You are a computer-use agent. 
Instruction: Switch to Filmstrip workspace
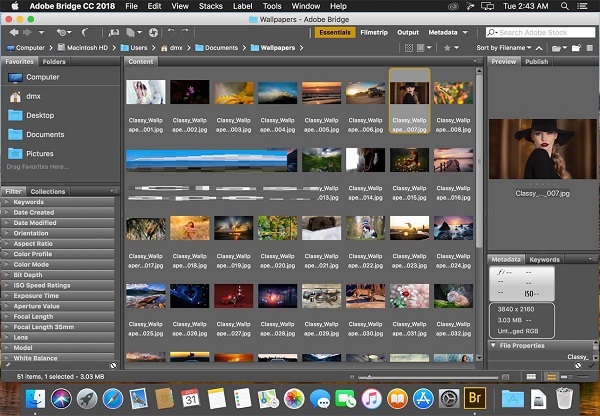pyautogui.click(x=374, y=33)
